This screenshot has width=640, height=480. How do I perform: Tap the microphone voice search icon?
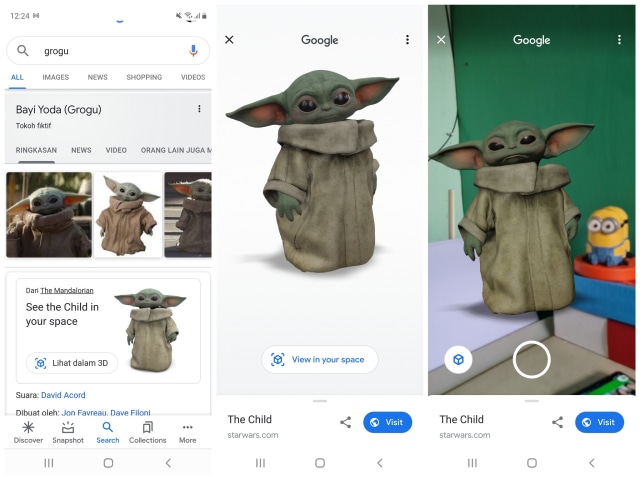[x=193, y=51]
